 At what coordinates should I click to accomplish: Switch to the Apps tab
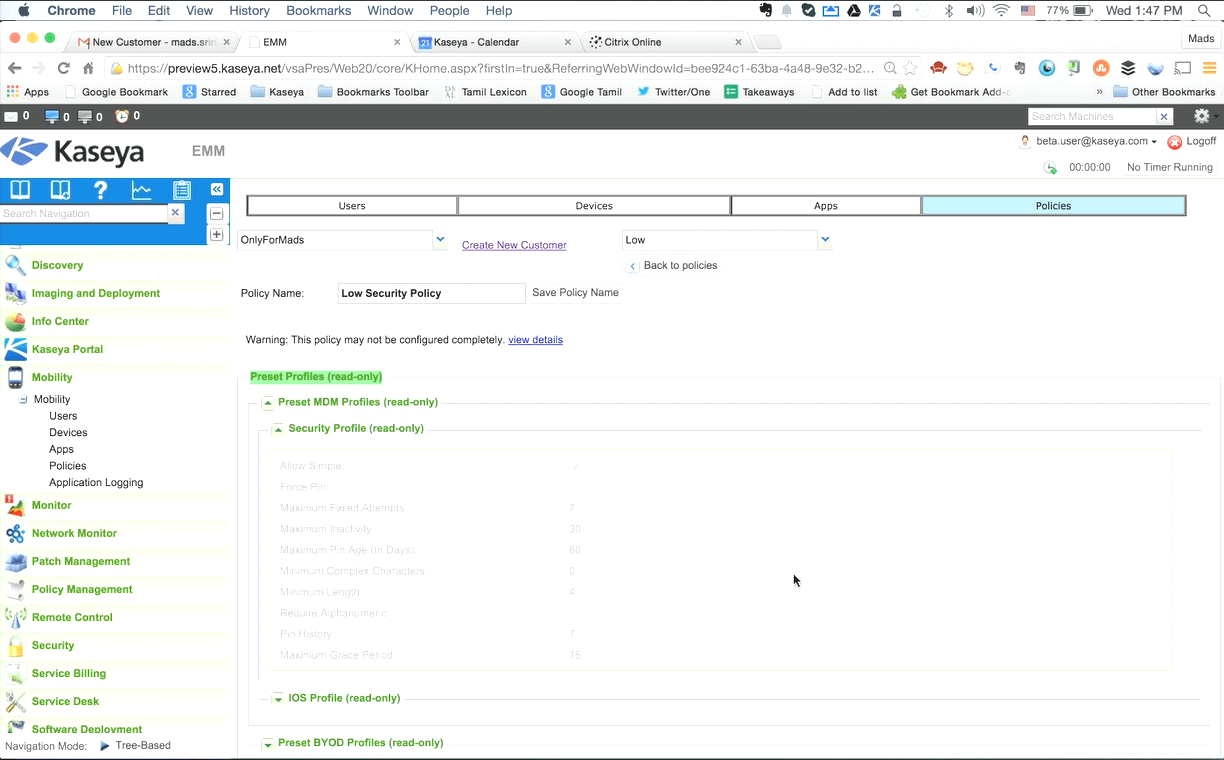[826, 206]
